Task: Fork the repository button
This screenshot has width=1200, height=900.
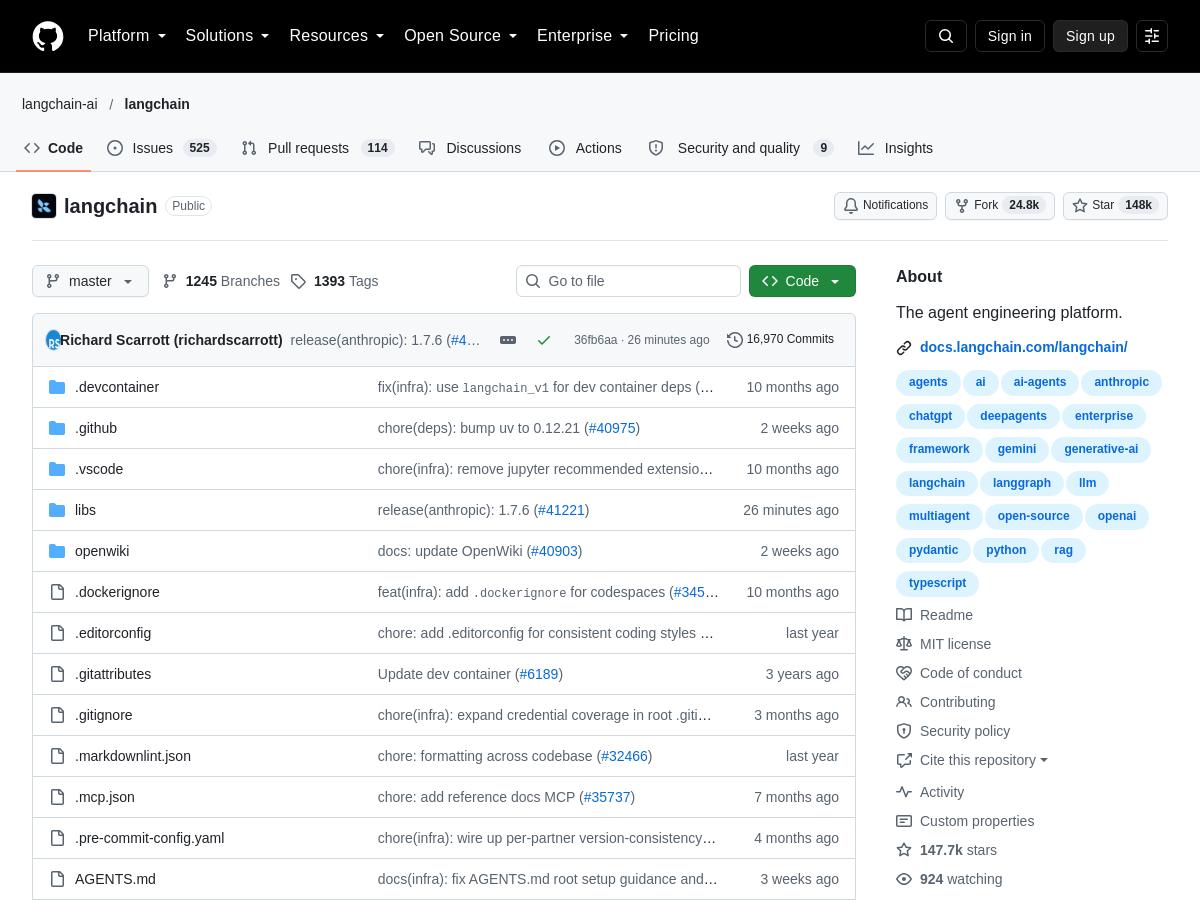Action: coord(999,206)
